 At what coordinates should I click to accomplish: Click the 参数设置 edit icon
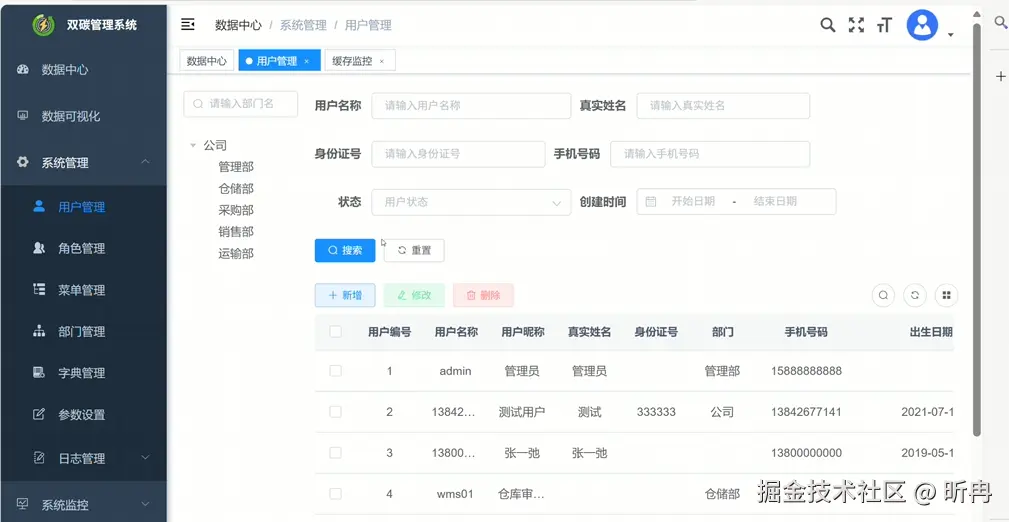pyautogui.click(x=39, y=414)
